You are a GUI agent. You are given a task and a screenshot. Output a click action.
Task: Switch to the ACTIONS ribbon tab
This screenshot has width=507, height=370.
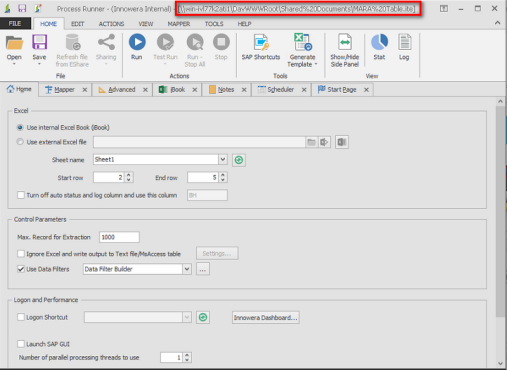click(111, 24)
